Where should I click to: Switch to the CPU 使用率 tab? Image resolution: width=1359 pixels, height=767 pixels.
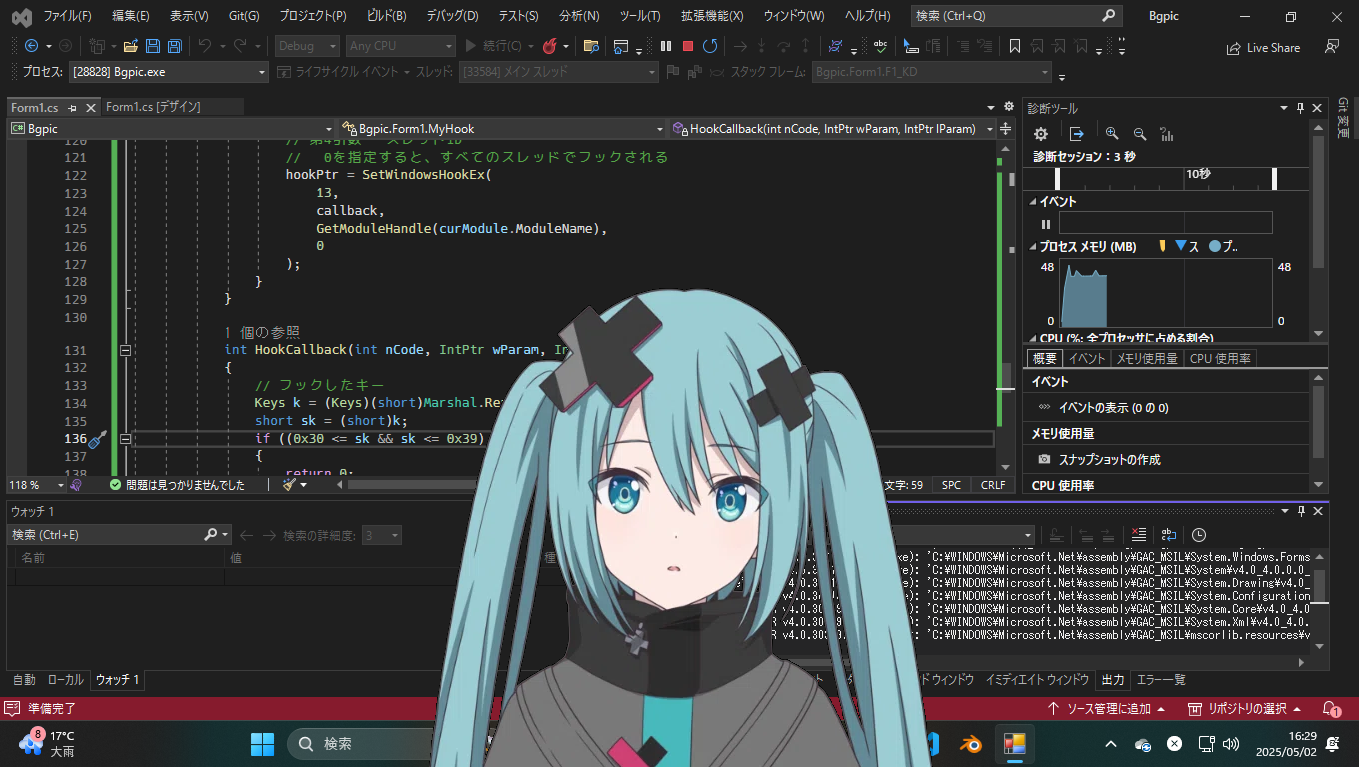click(x=1221, y=358)
